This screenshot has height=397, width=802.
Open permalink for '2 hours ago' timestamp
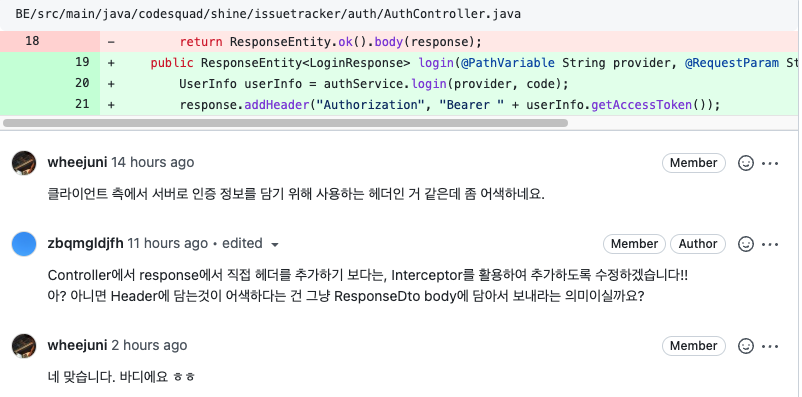click(x=149, y=345)
